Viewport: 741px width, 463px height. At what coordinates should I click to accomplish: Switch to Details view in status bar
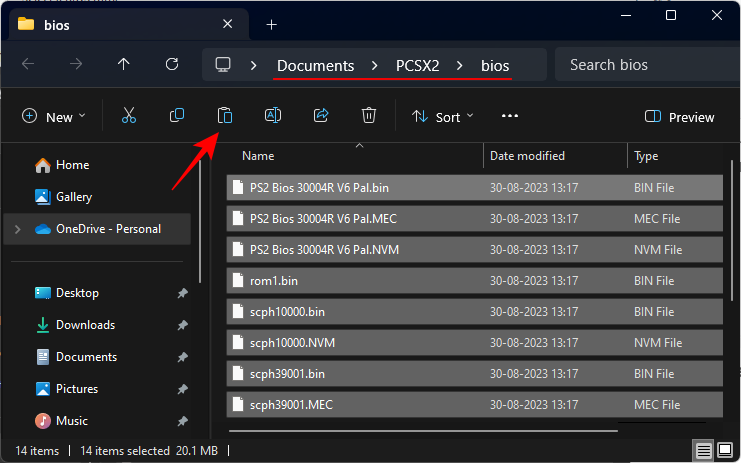tap(703, 450)
